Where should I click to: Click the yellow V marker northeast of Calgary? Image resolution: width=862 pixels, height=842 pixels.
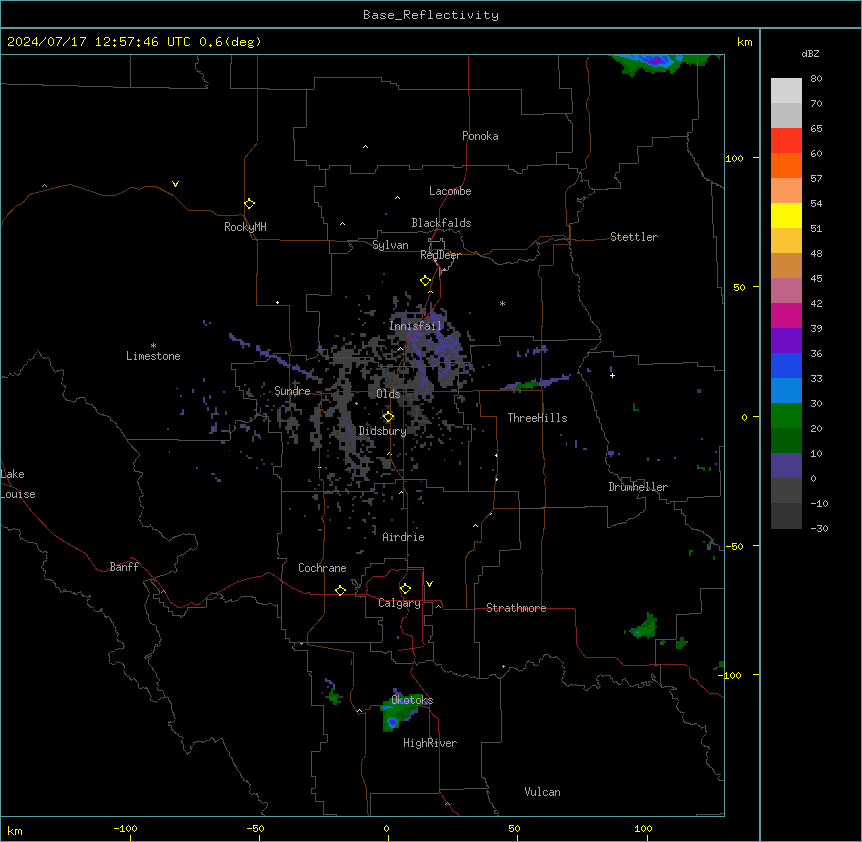[x=429, y=584]
